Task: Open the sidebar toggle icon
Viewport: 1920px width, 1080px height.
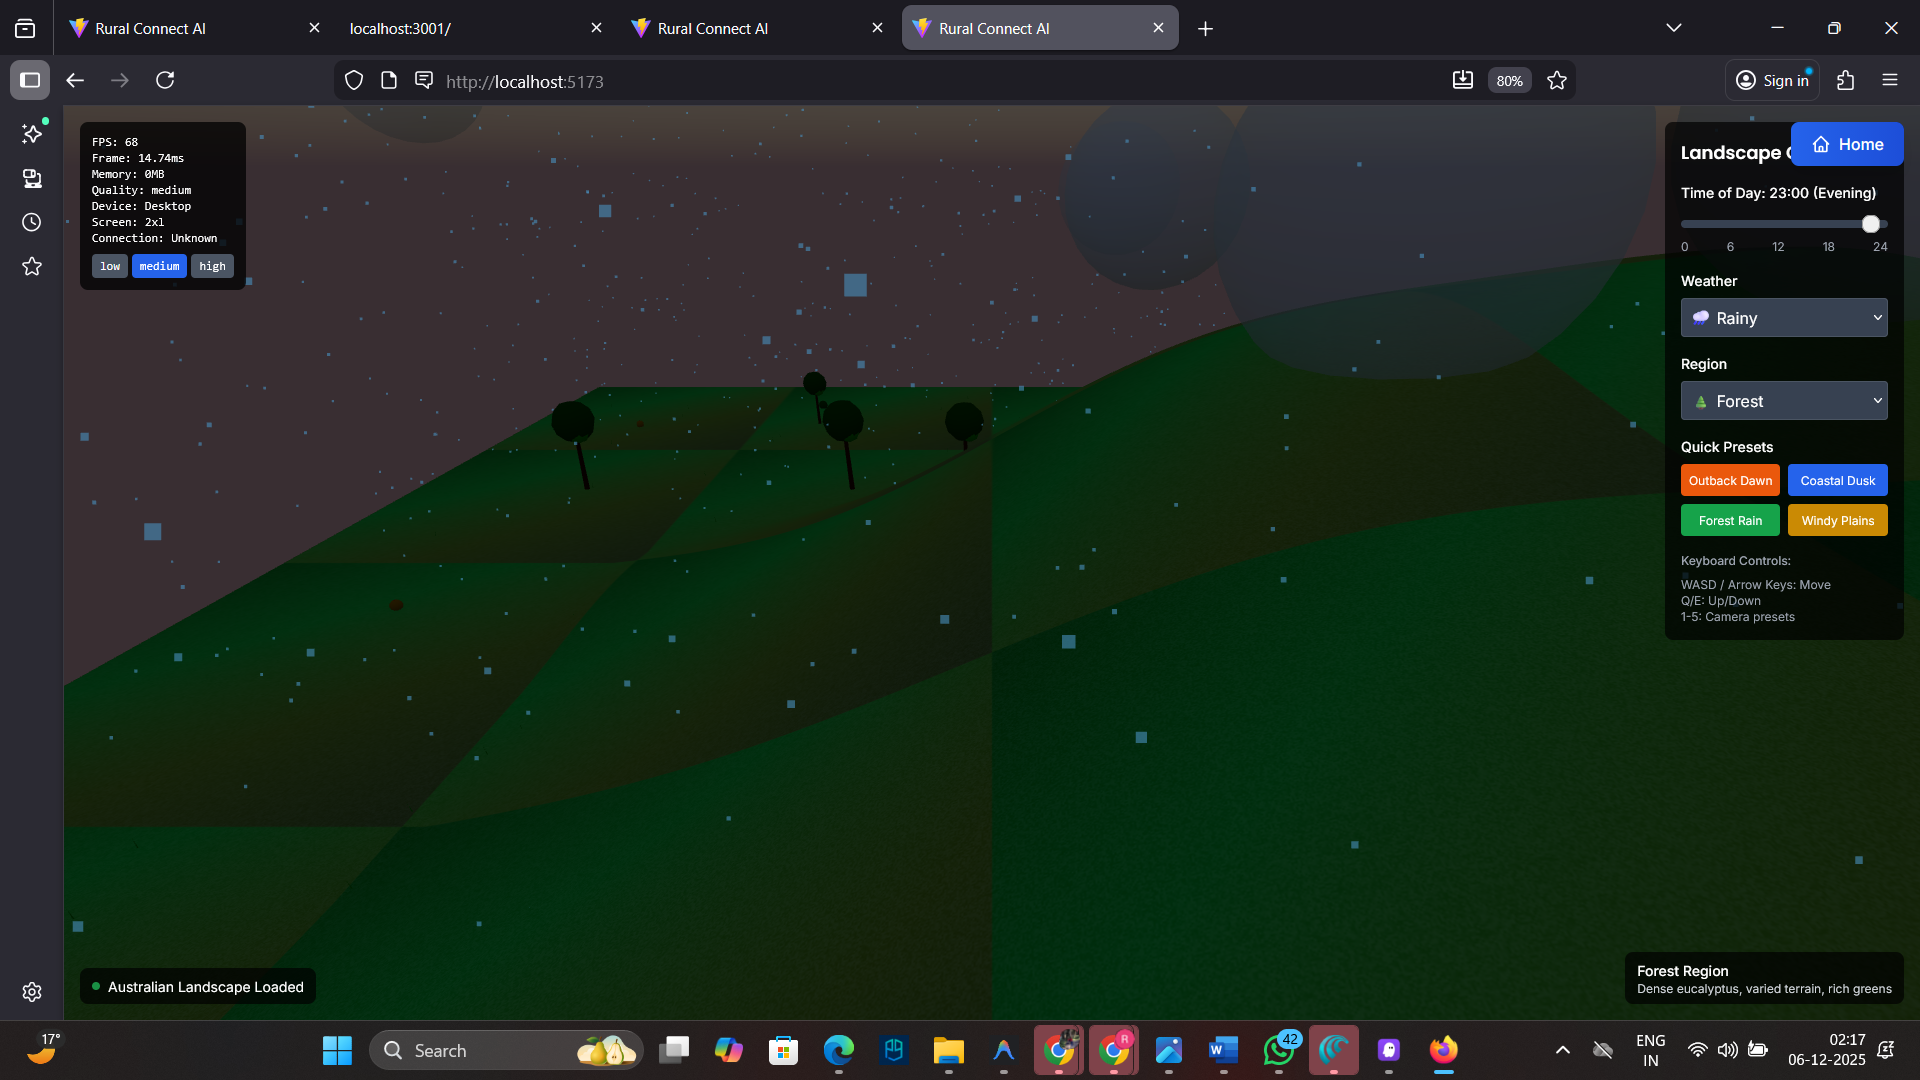Action: [30, 80]
